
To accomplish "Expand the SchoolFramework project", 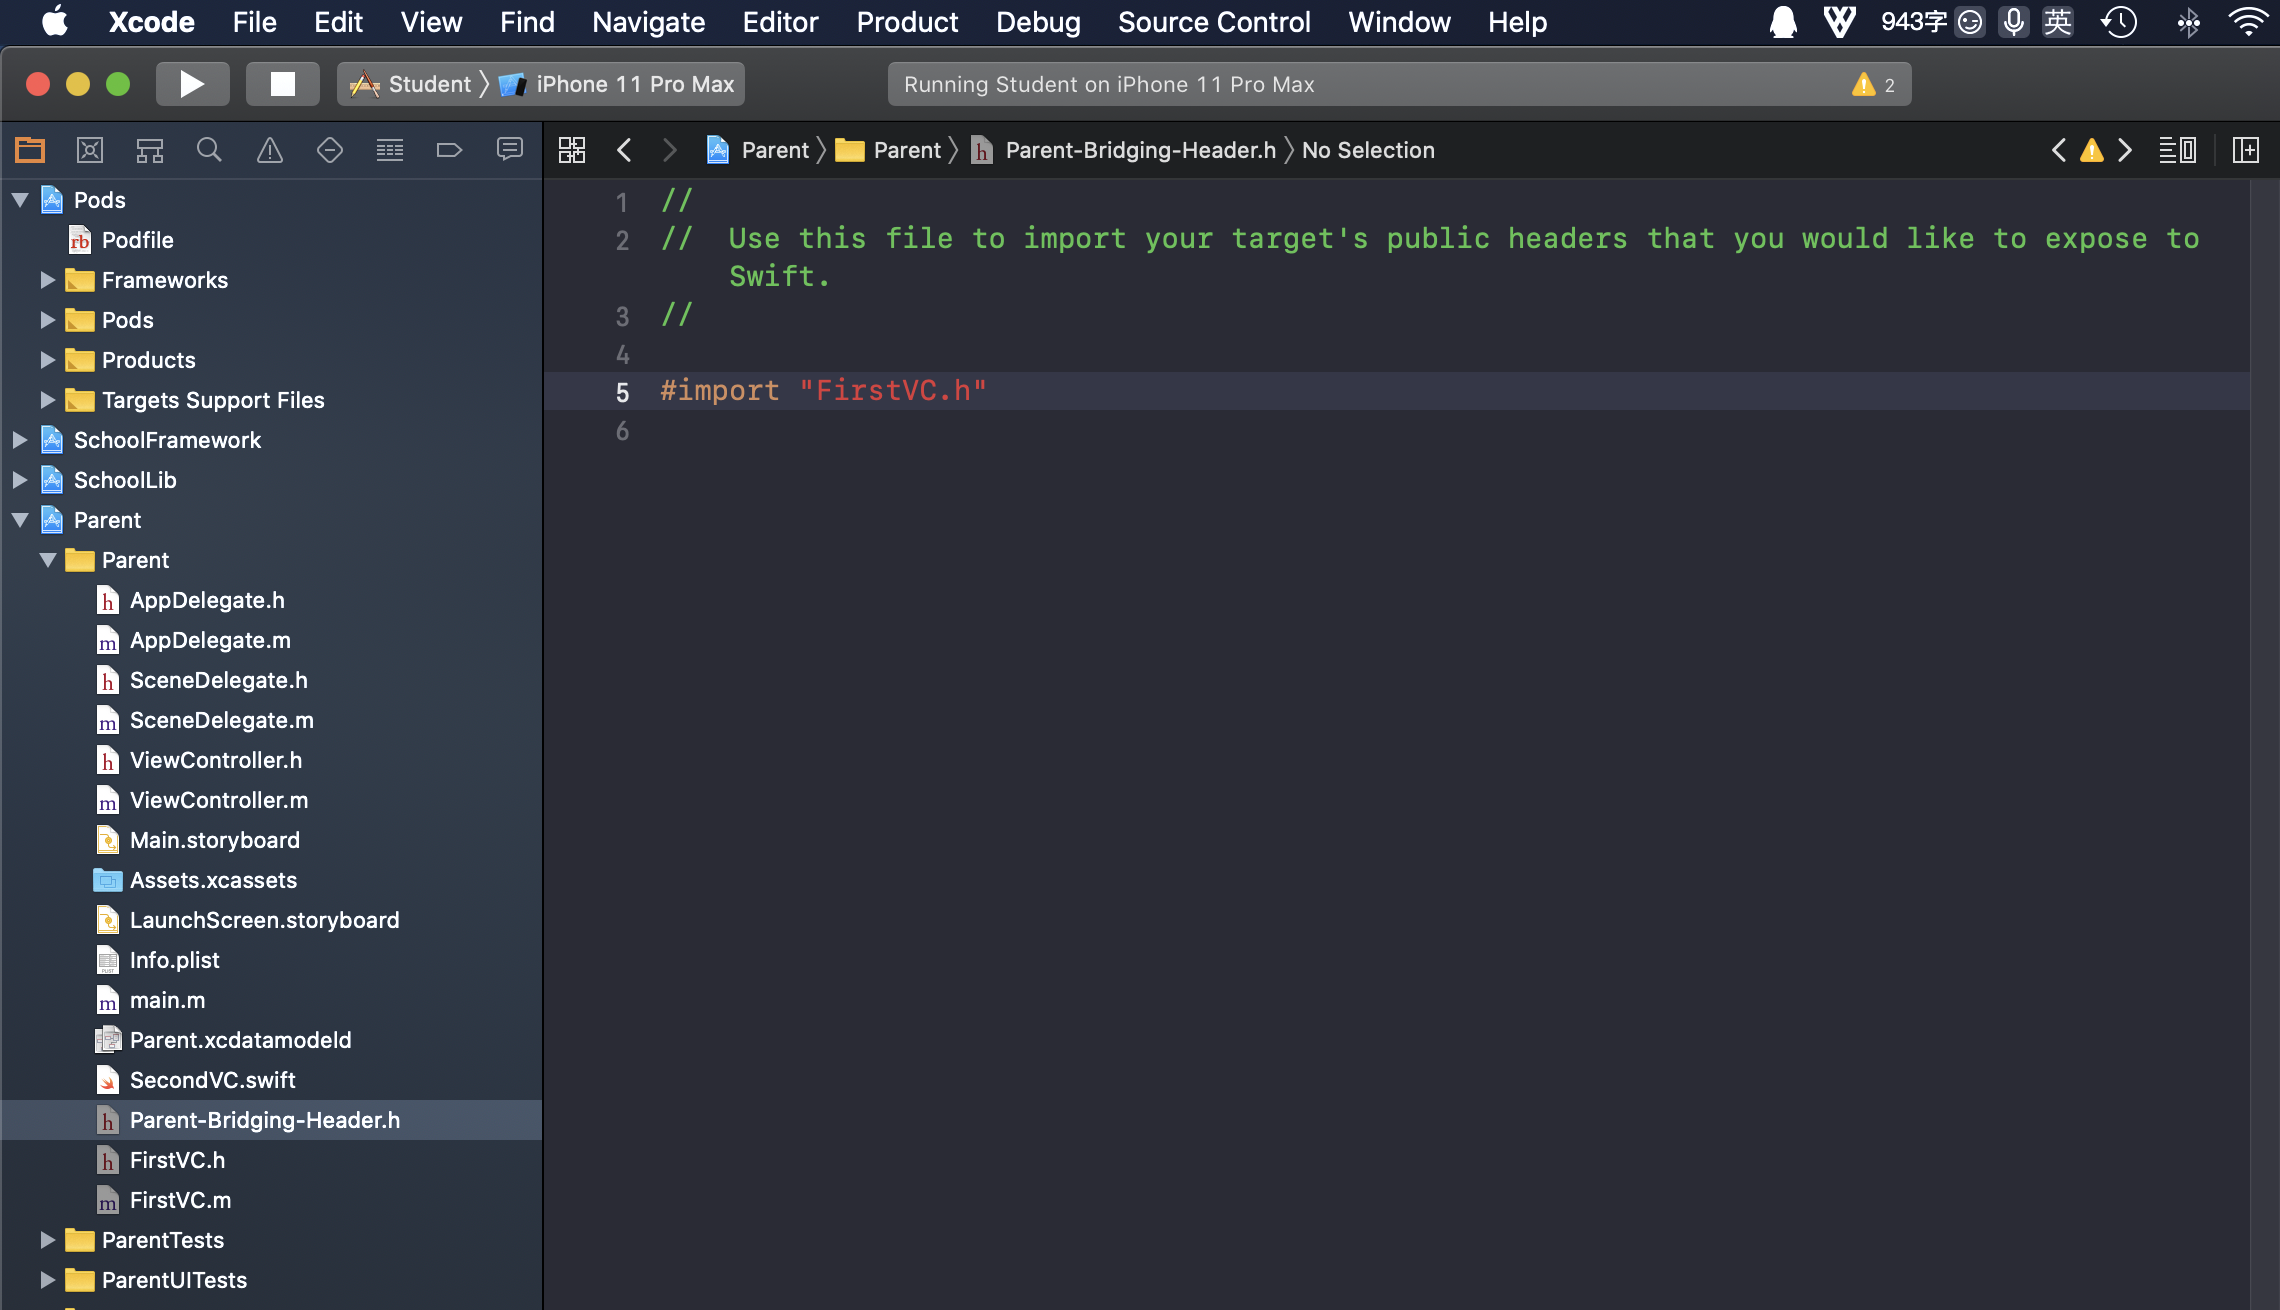I will (x=20, y=440).
